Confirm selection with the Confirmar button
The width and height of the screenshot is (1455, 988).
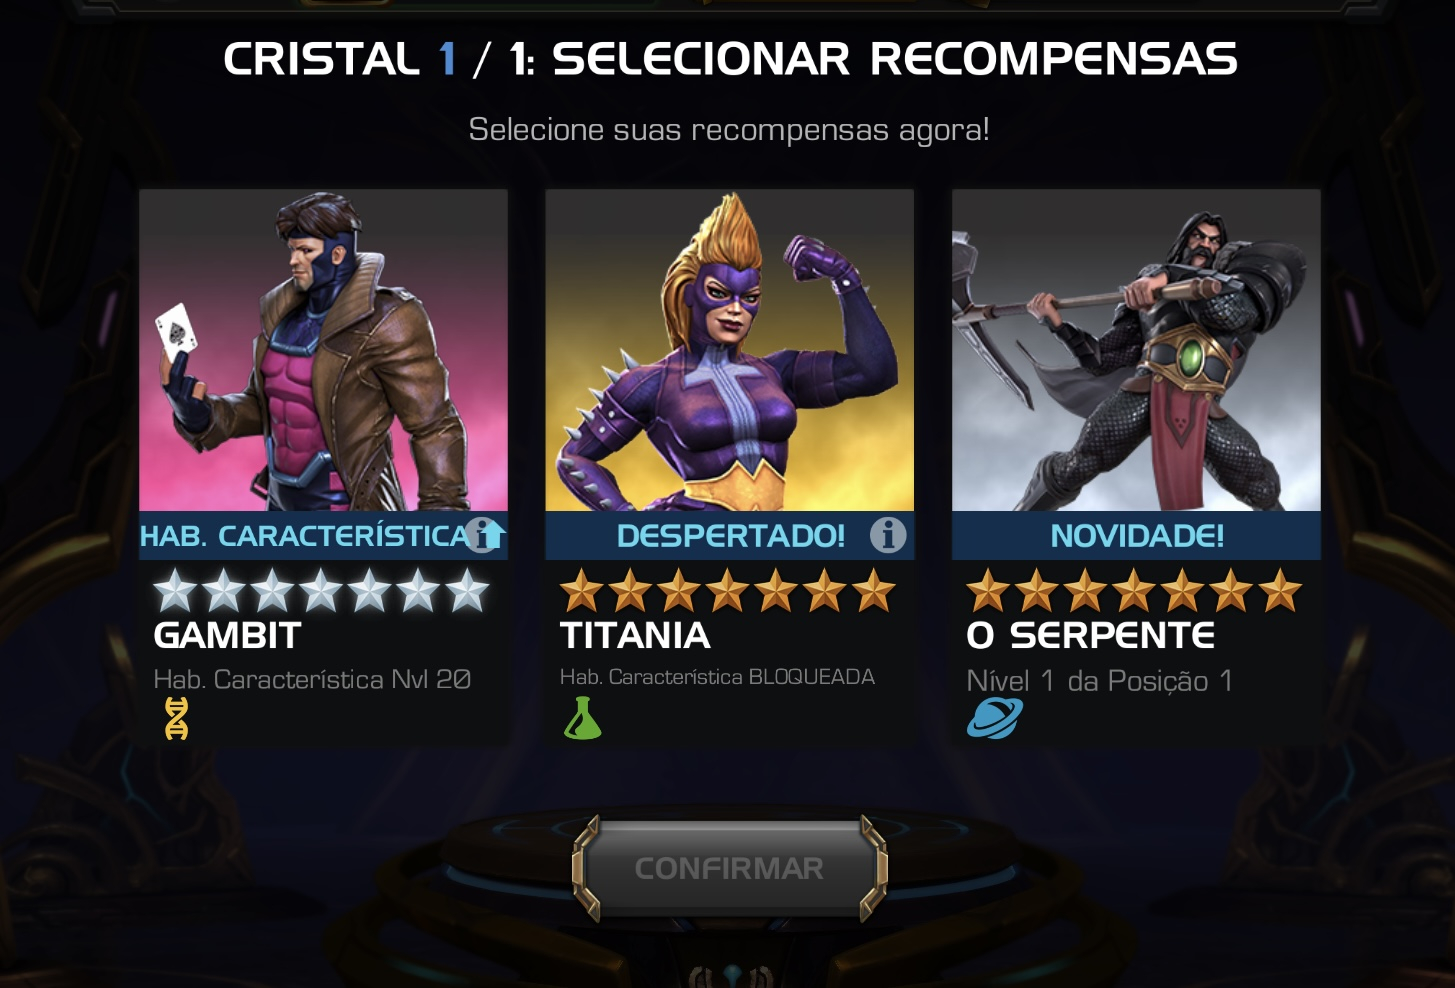730,868
